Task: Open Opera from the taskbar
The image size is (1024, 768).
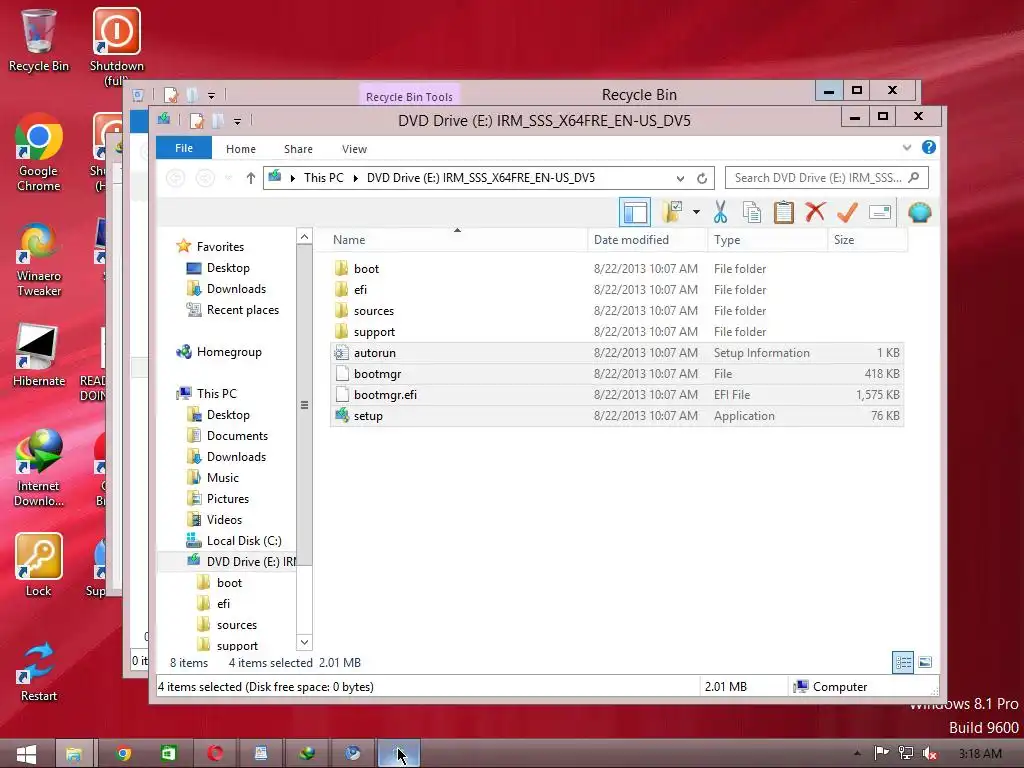Action: tap(215, 754)
